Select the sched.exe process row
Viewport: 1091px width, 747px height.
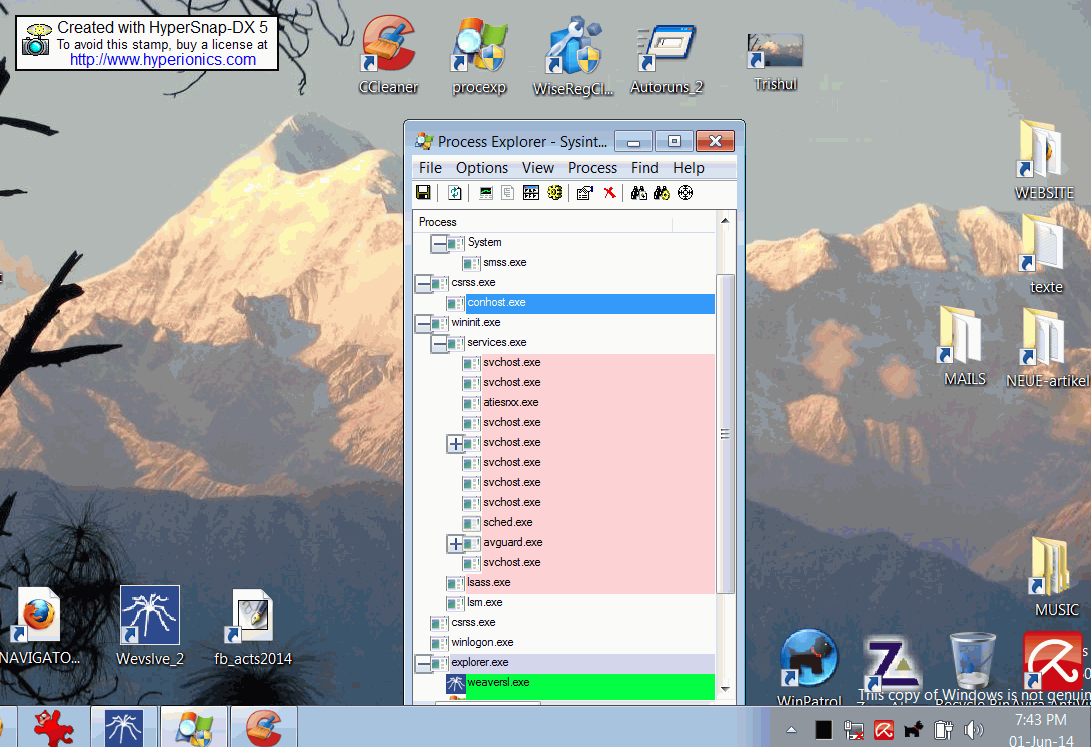[564, 522]
